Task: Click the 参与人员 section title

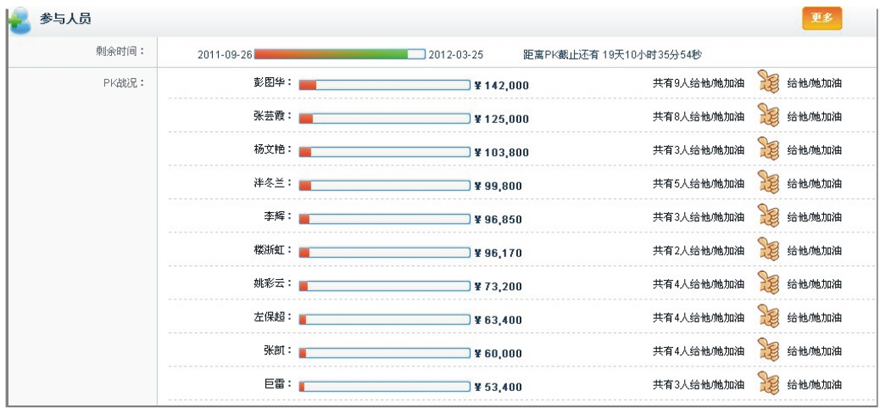Action: click(68, 19)
